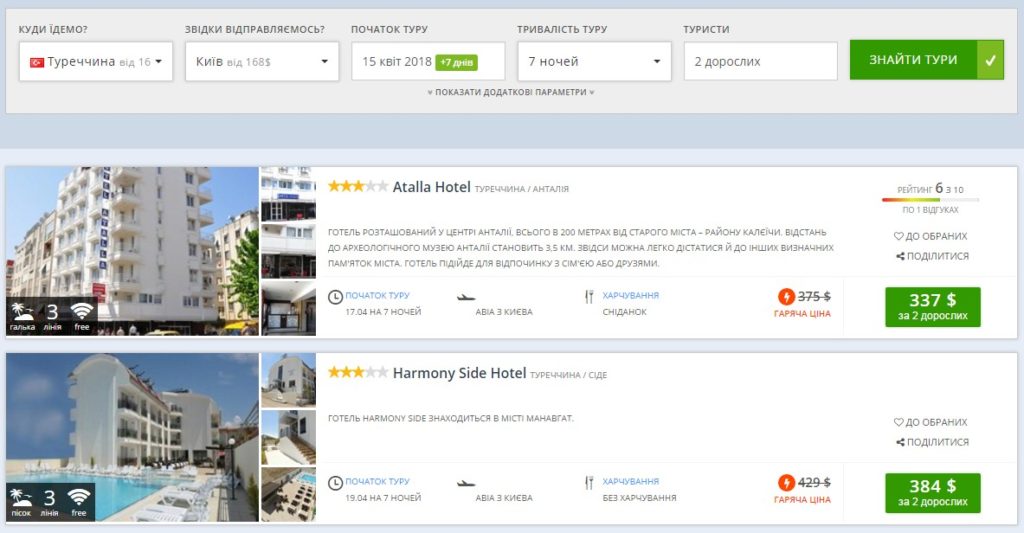This screenshot has width=1024, height=533.
Task: Toggle the checkmark on the search button
Action: (x=990, y=60)
